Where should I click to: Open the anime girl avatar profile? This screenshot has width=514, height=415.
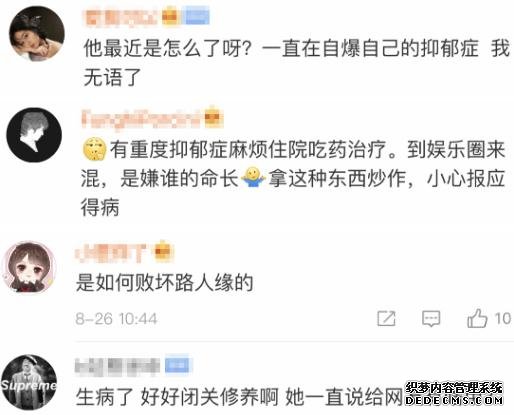click(29, 268)
